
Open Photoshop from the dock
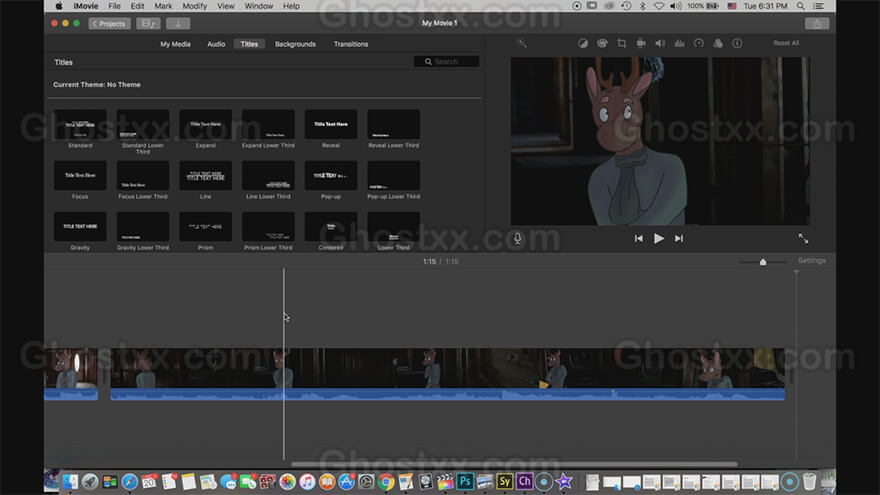[x=465, y=481]
